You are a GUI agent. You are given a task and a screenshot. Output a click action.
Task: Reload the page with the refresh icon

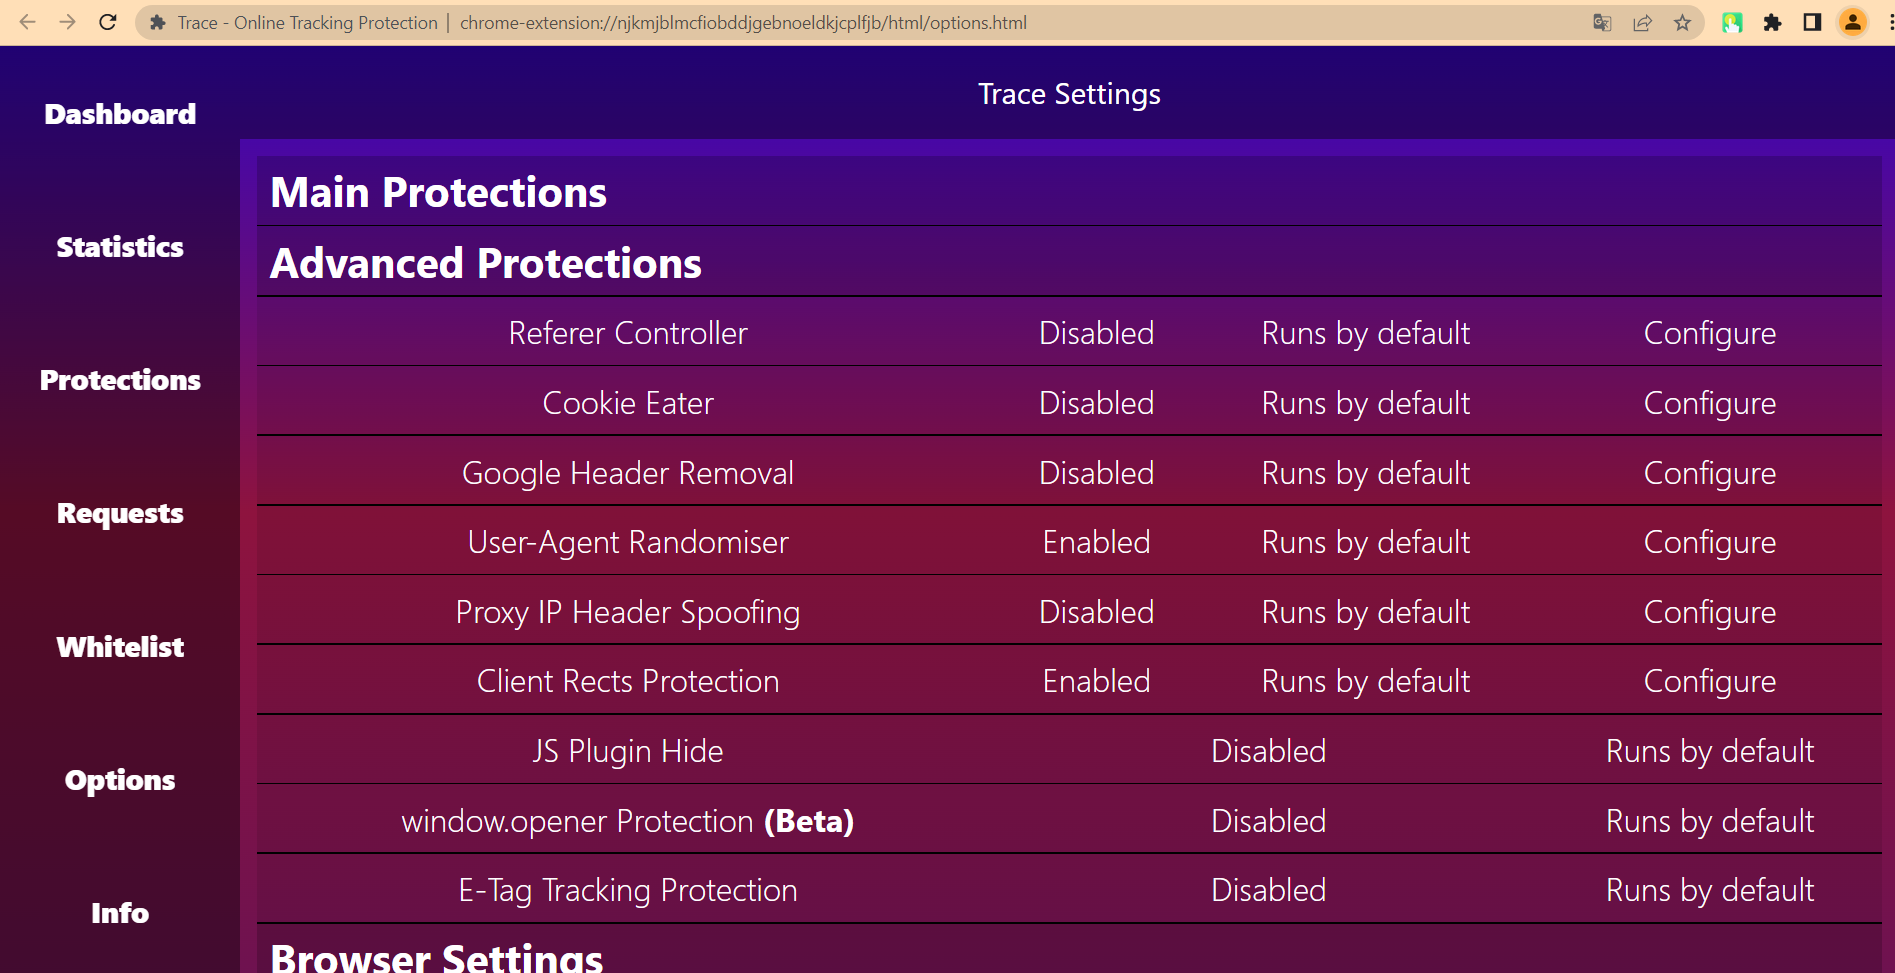click(x=108, y=22)
